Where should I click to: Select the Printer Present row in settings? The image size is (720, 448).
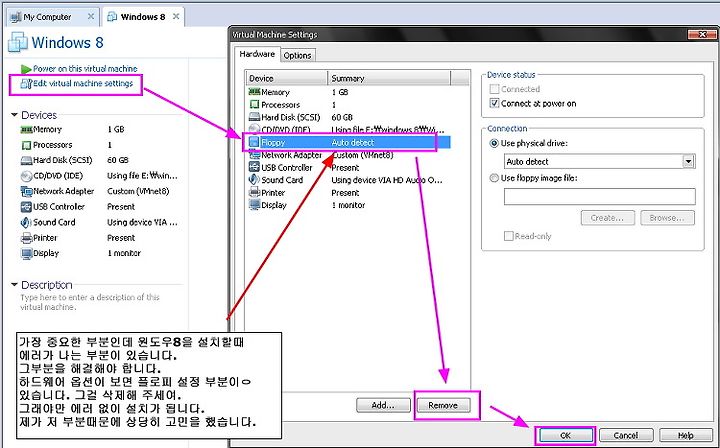(349, 193)
